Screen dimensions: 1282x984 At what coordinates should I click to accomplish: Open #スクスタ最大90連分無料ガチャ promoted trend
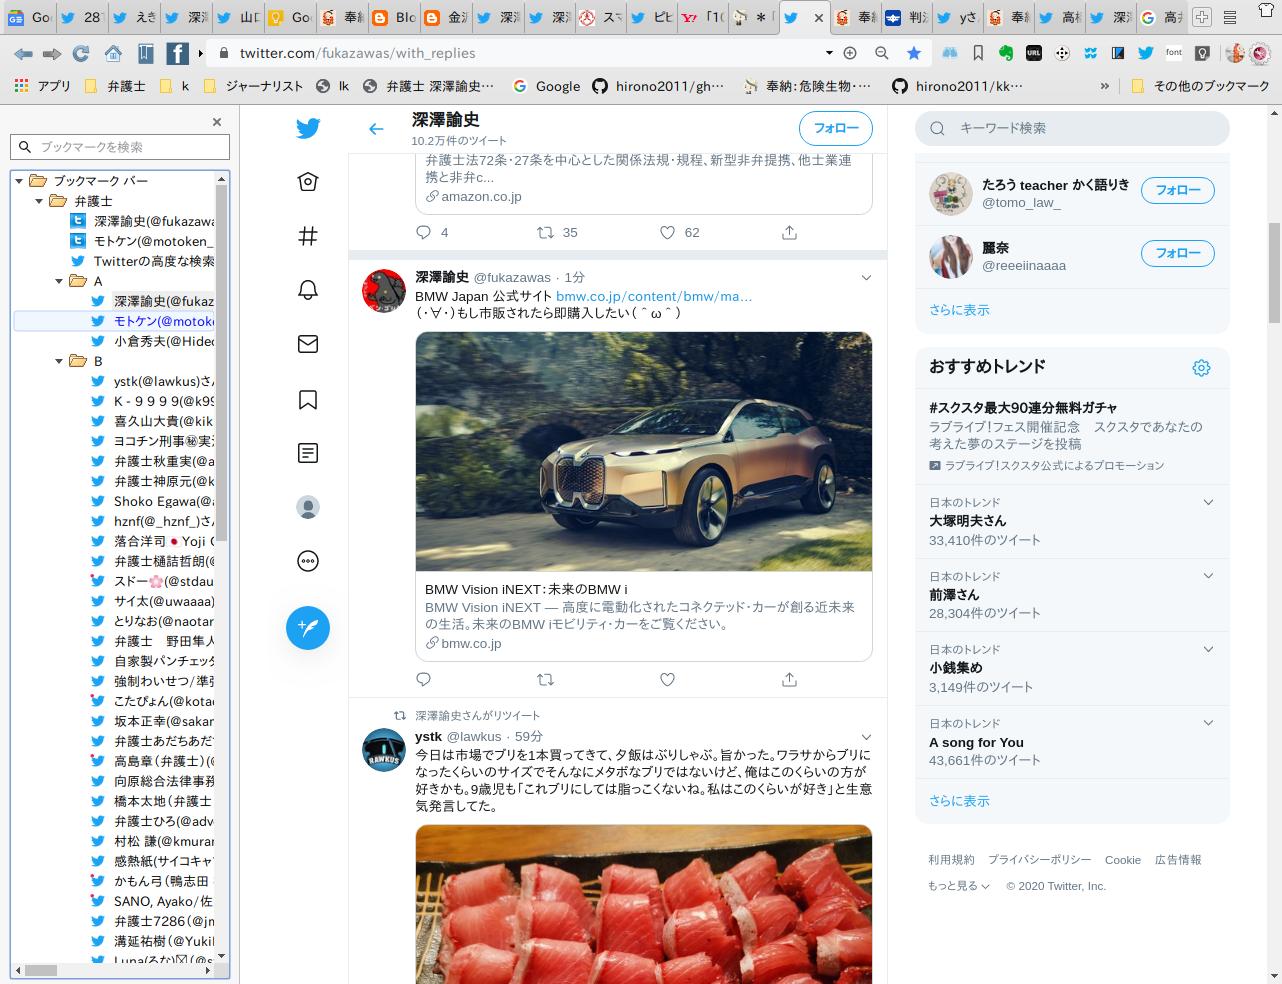point(1023,408)
